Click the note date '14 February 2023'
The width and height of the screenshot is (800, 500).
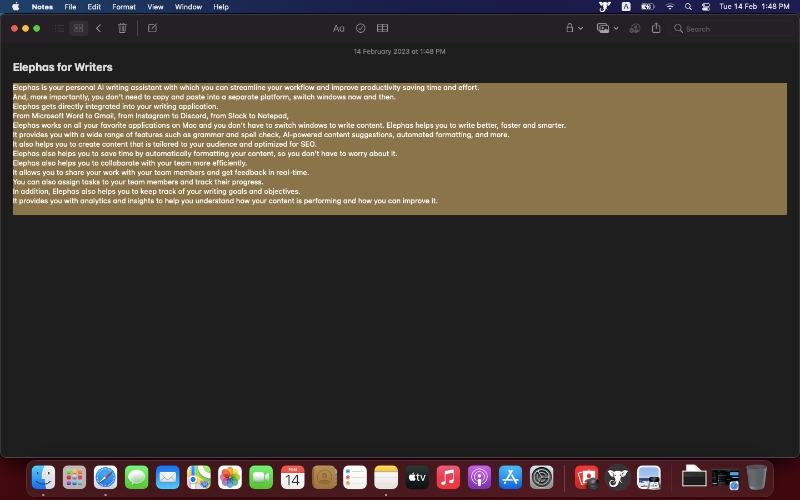399,52
